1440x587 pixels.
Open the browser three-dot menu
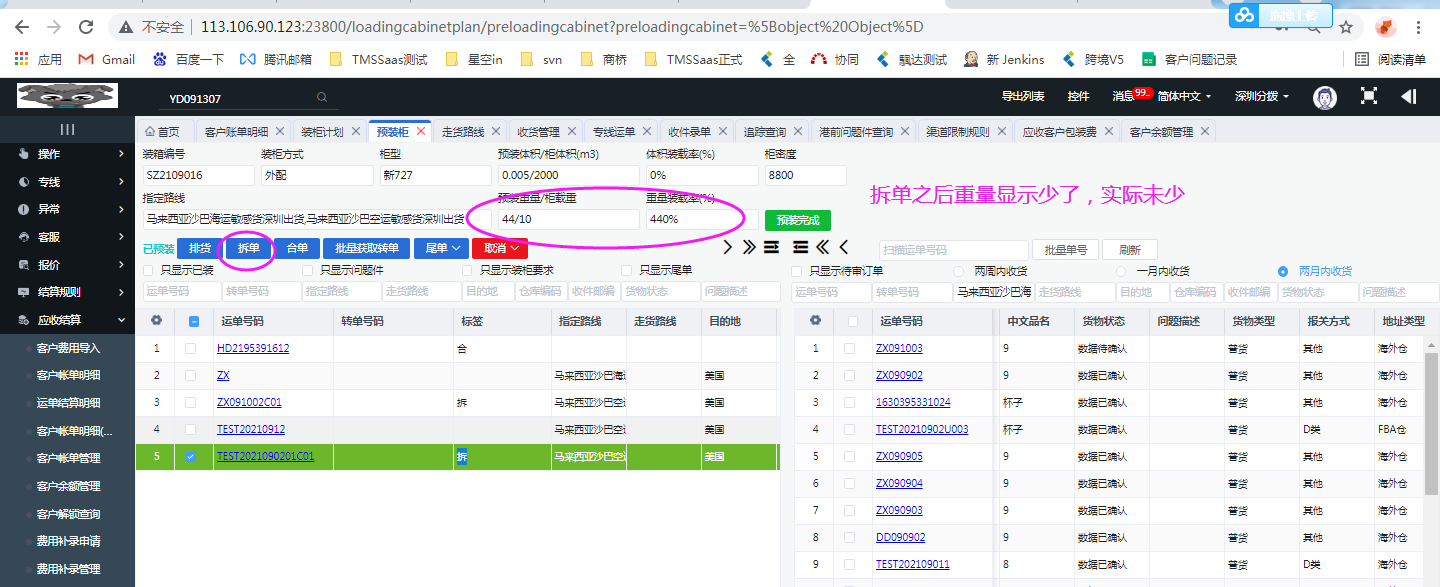tap(1418, 26)
